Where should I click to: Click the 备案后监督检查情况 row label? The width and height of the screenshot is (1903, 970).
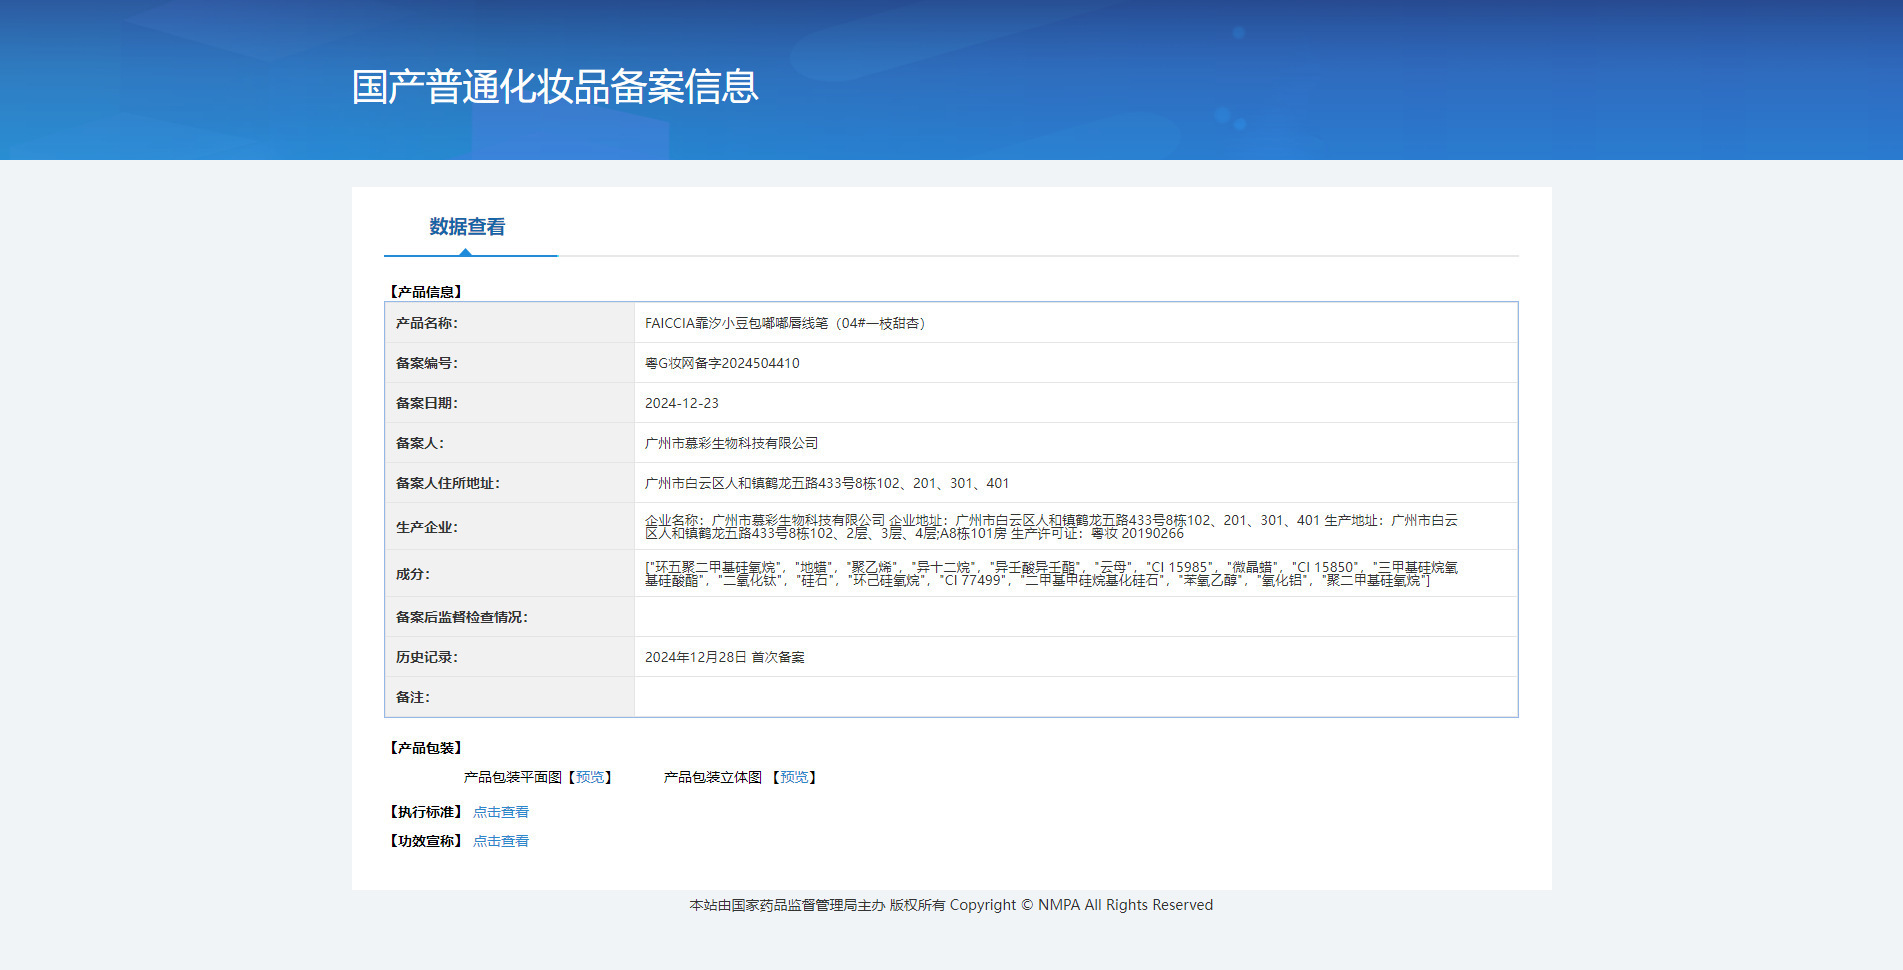coord(462,617)
